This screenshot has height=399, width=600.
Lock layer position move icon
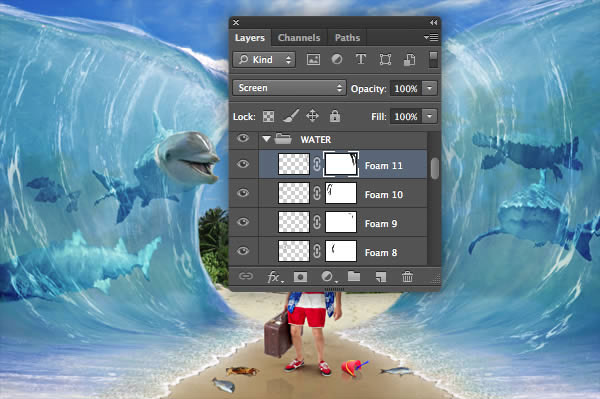[x=313, y=116]
